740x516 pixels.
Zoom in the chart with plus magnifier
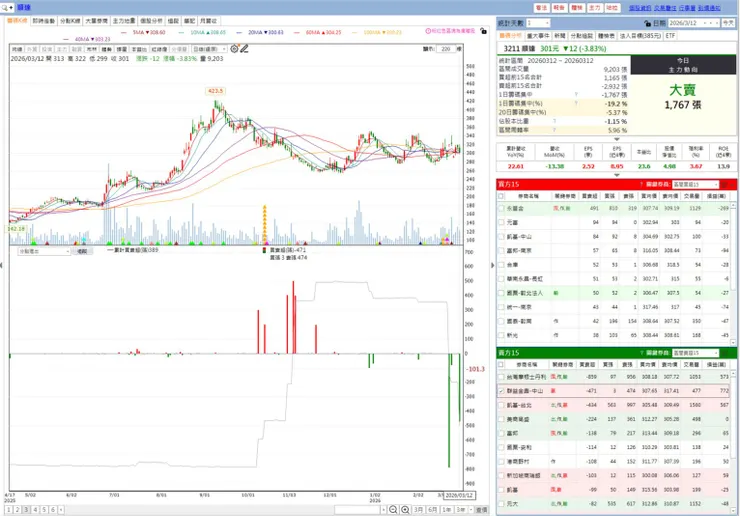(x=405, y=510)
